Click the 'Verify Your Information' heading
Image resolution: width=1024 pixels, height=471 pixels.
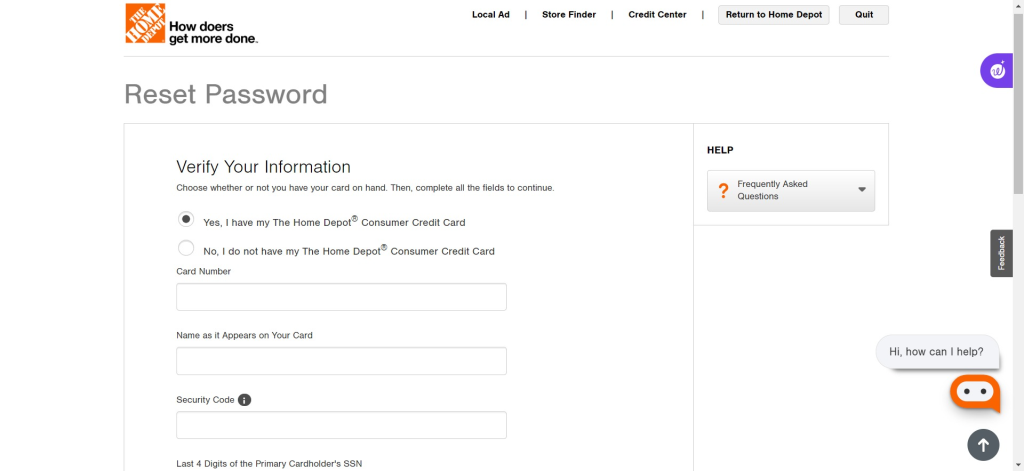tap(263, 167)
